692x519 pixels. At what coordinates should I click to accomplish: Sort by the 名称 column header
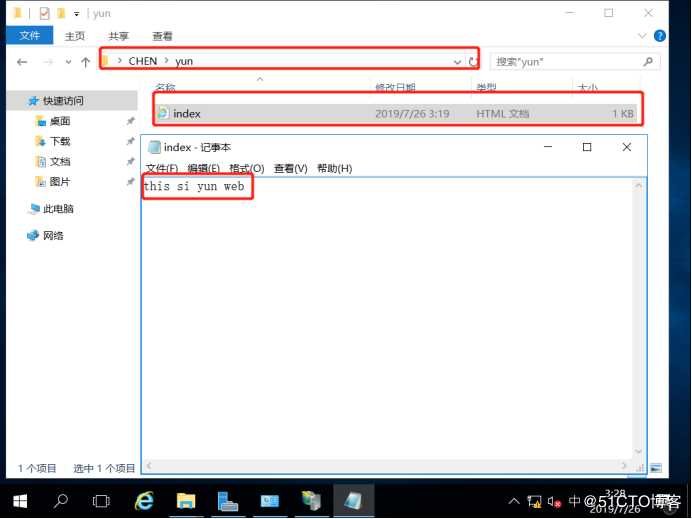[166, 88]
